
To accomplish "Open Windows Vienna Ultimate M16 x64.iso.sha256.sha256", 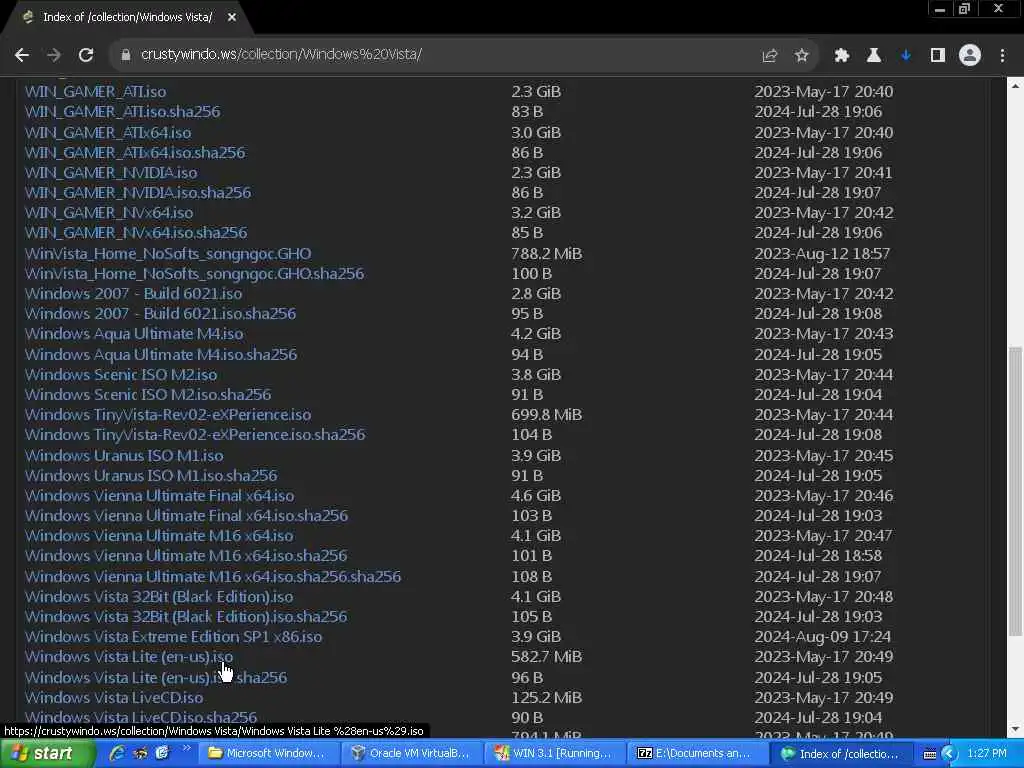I will (x=213, y=577).
